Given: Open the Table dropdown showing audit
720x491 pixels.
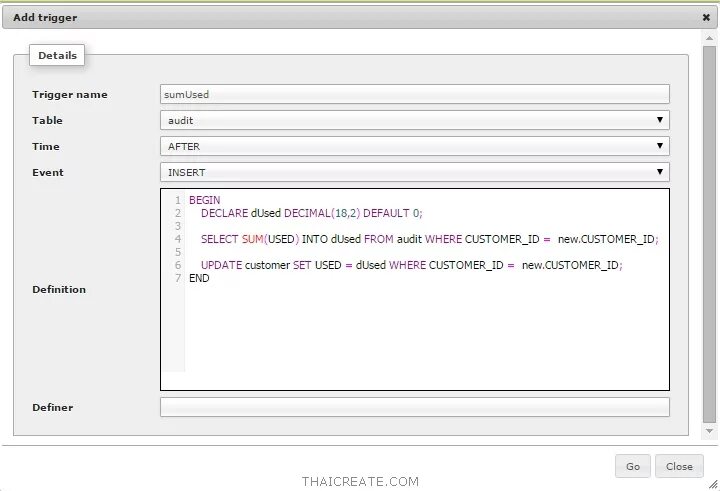Looking at the screenshot, I should pyautogui.click(x=415, y=120).
